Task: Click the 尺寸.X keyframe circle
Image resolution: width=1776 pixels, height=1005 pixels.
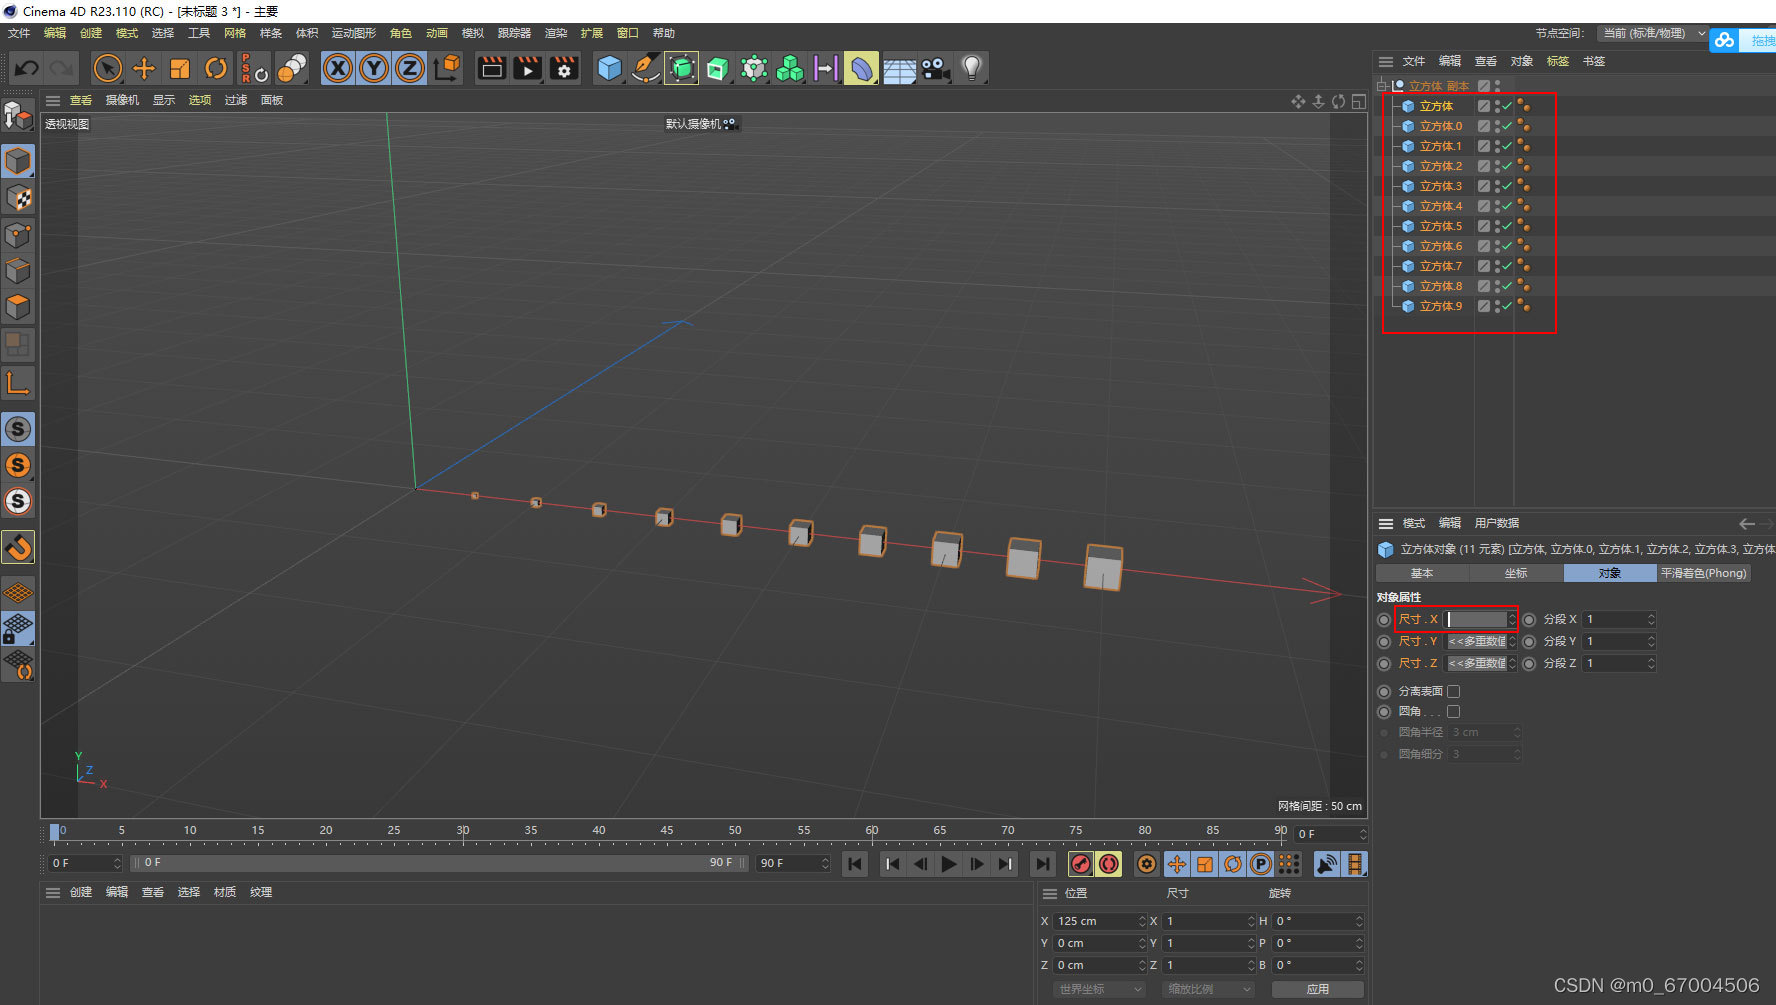Action: click(1384, 620)
